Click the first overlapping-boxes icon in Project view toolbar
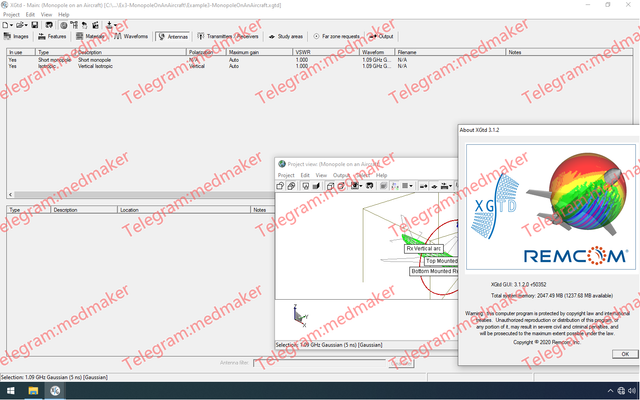The image size is (640, 400). tap(280, 186)
